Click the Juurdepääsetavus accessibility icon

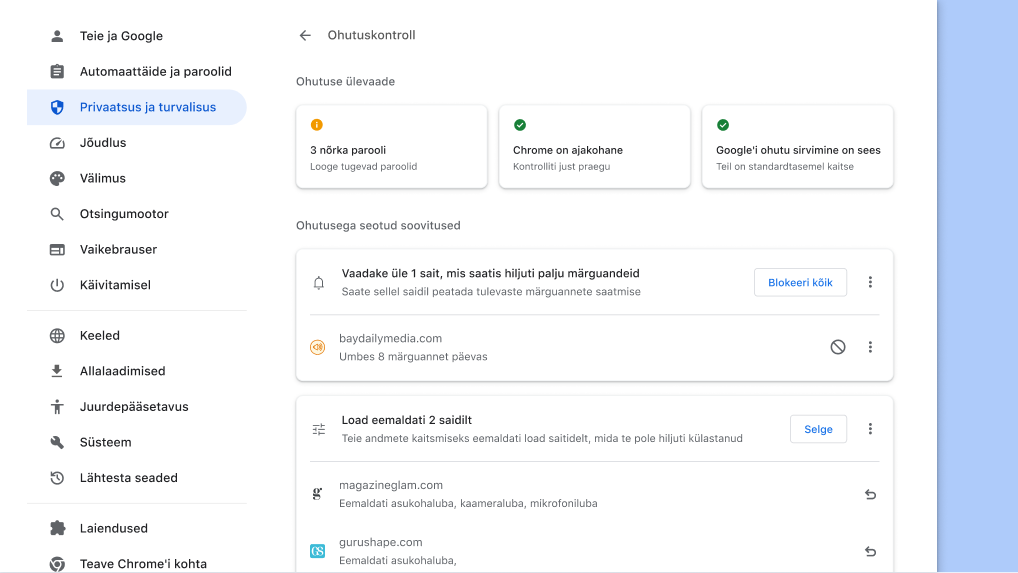[x=57, y=407]
